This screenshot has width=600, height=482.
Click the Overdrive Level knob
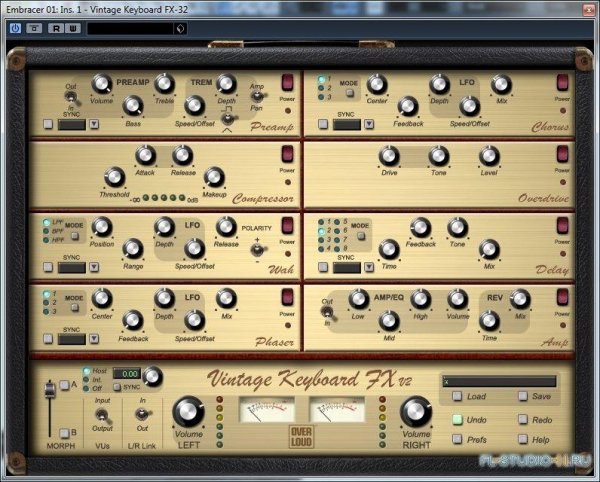tap(489, 156)
